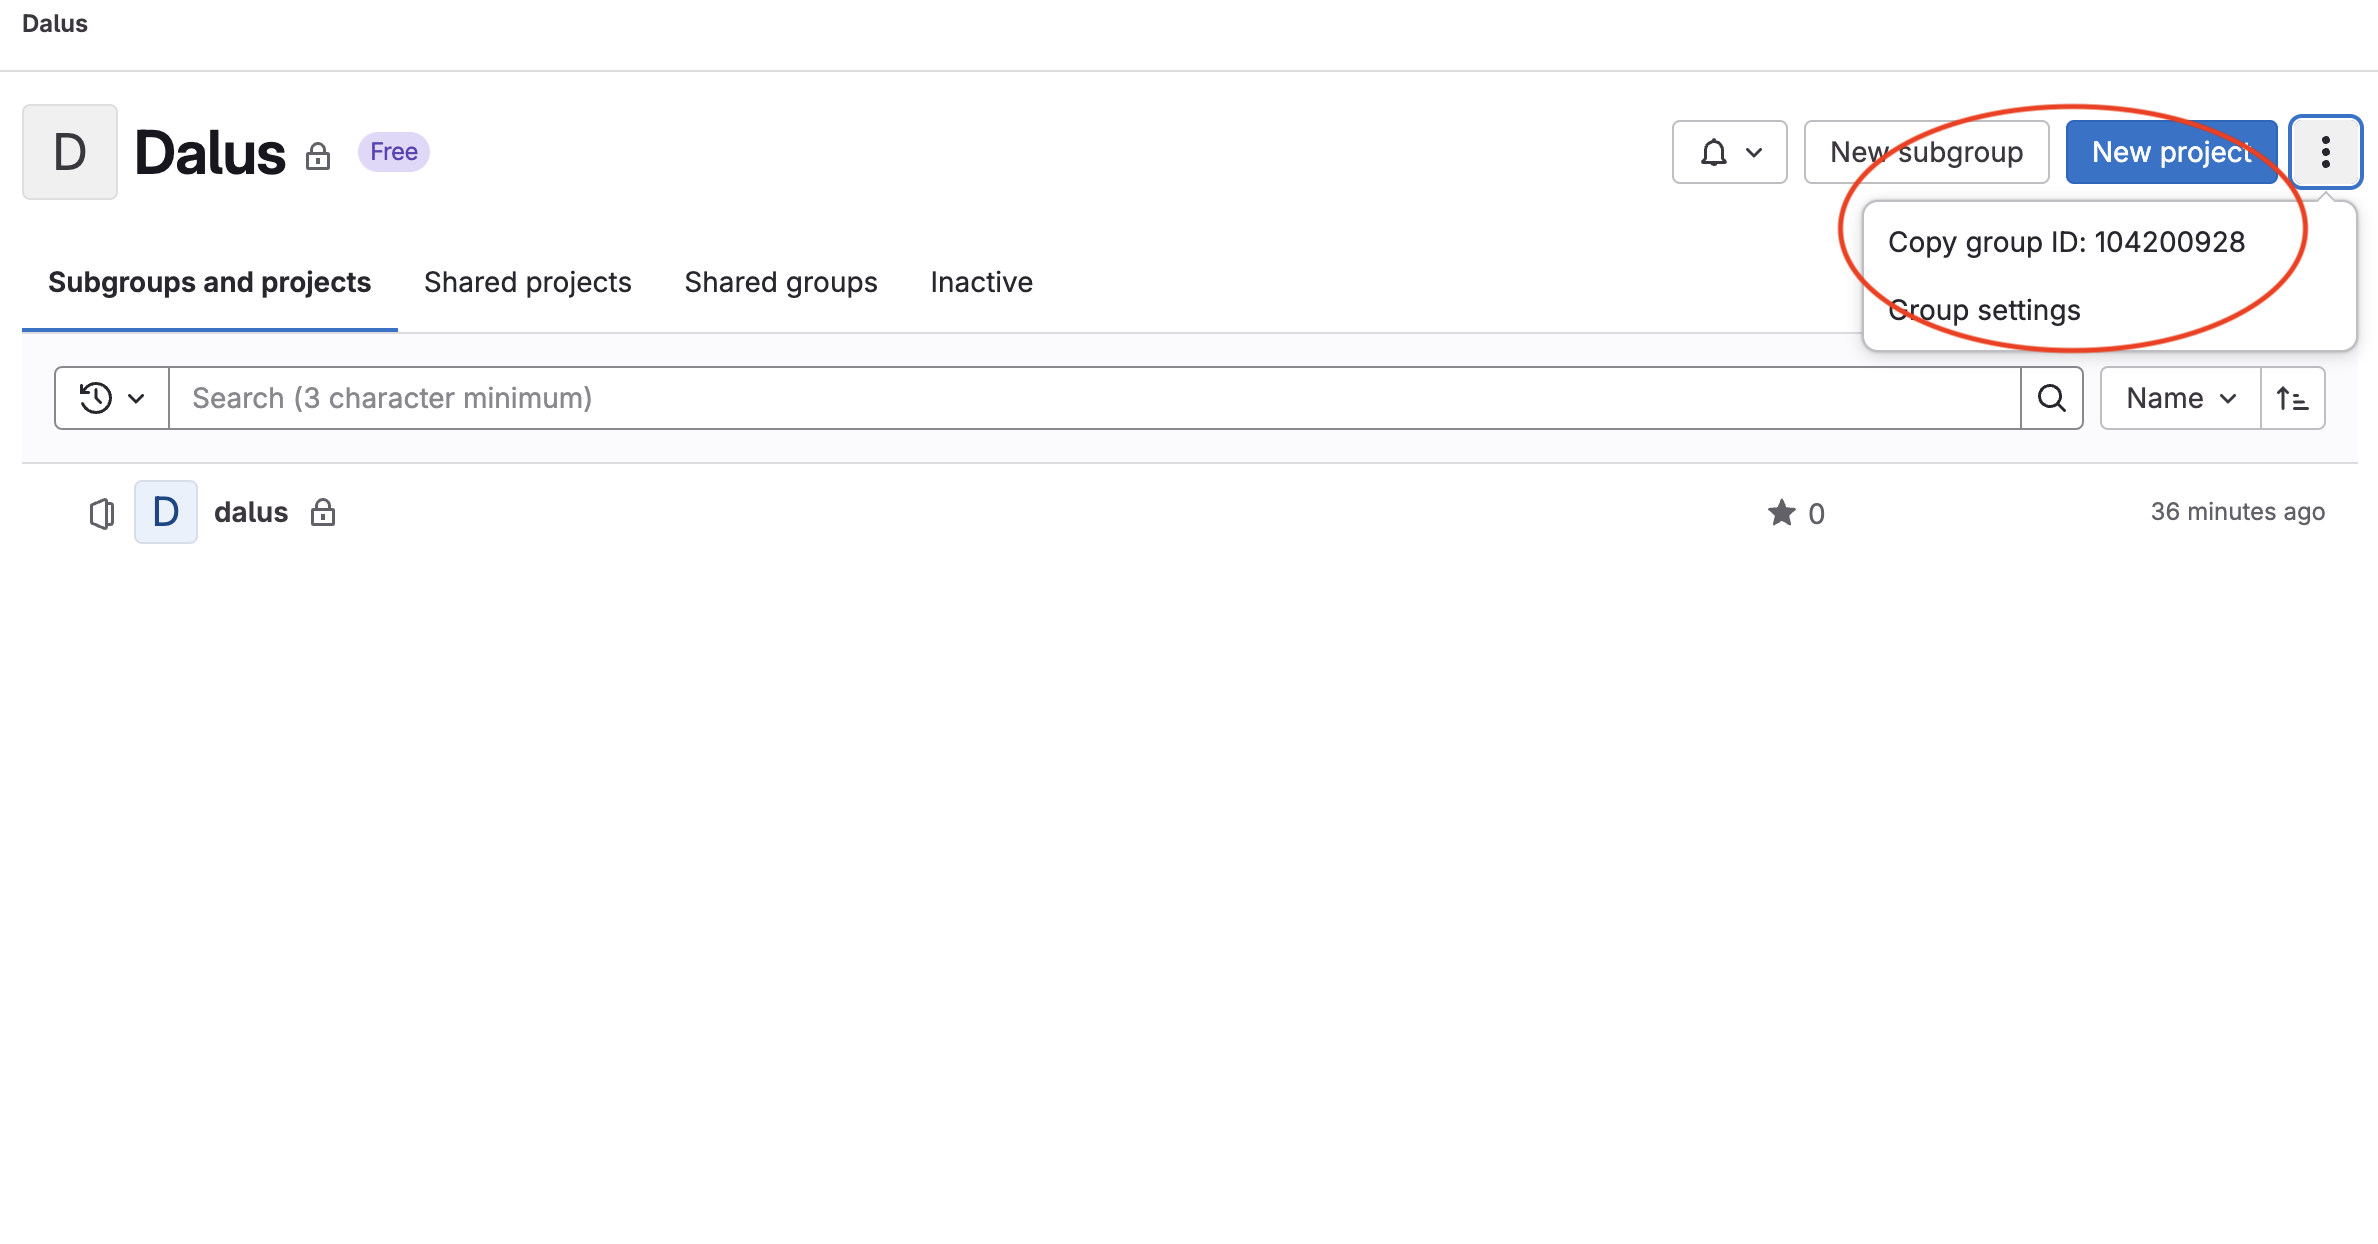Image resolution: width=2378 pixels, height=1244 pixels.
Task: Open the vertical ellipsis actions menu
Action: [x=2325, y=151]
